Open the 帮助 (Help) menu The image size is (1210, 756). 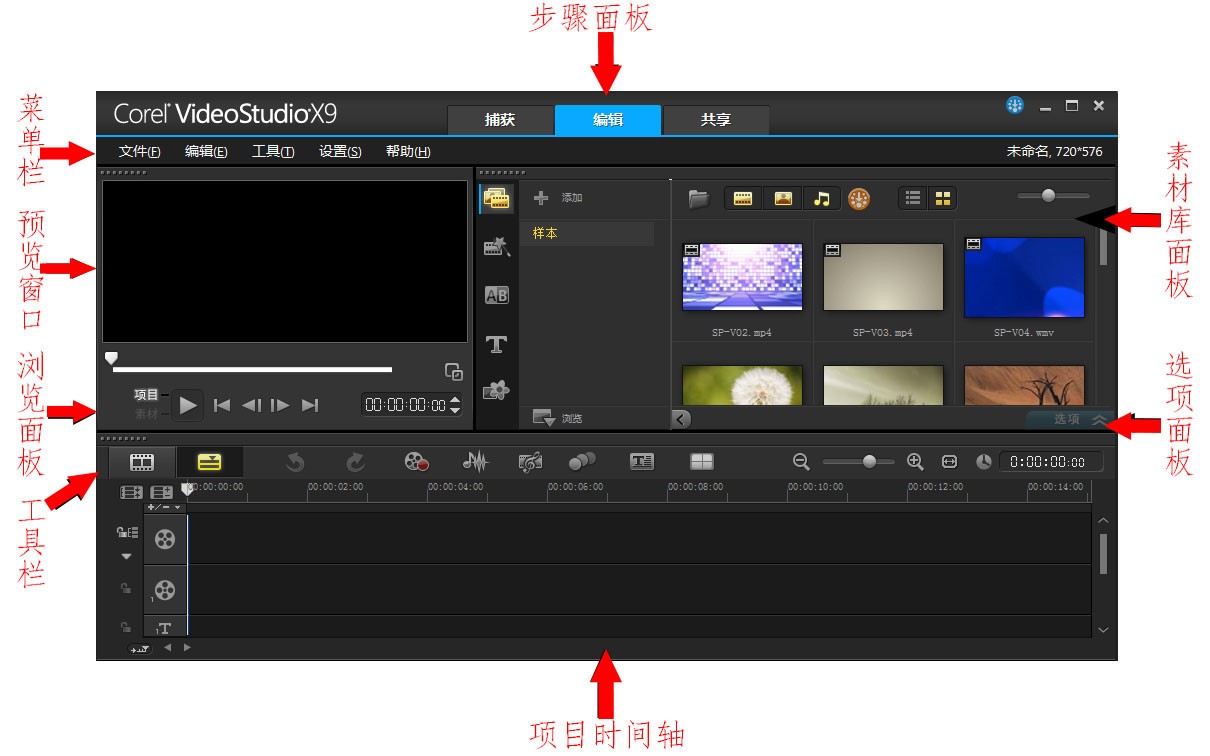coord(408,151)
